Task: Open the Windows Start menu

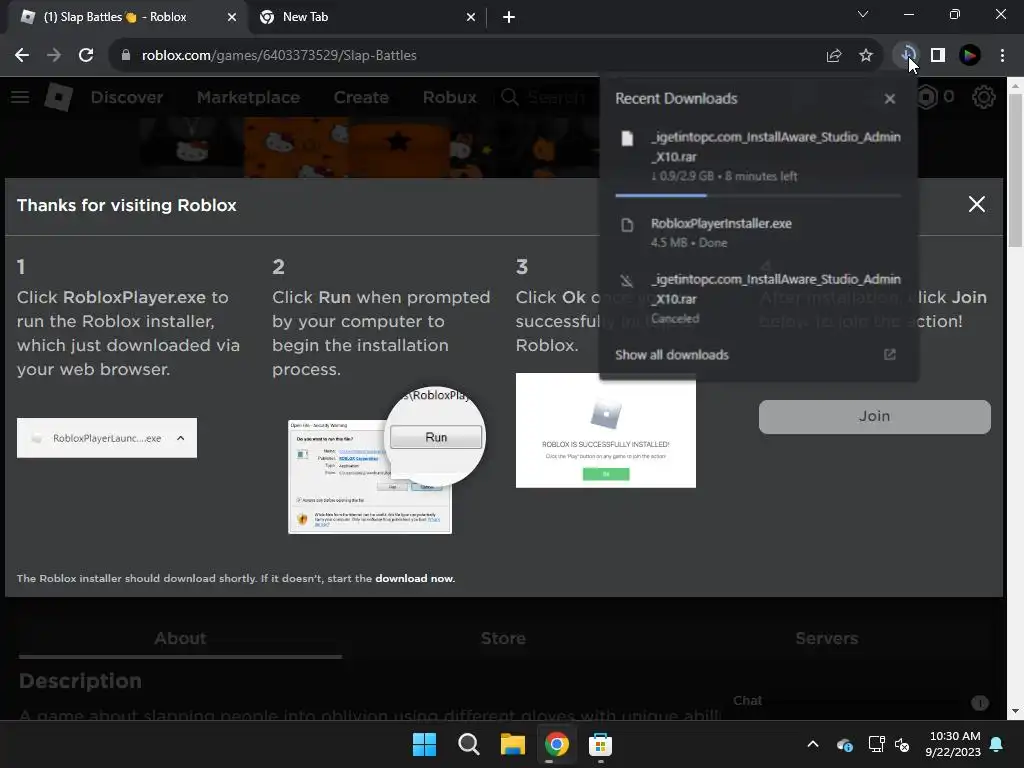Action: pyautogui.click(x=424, y=744)
